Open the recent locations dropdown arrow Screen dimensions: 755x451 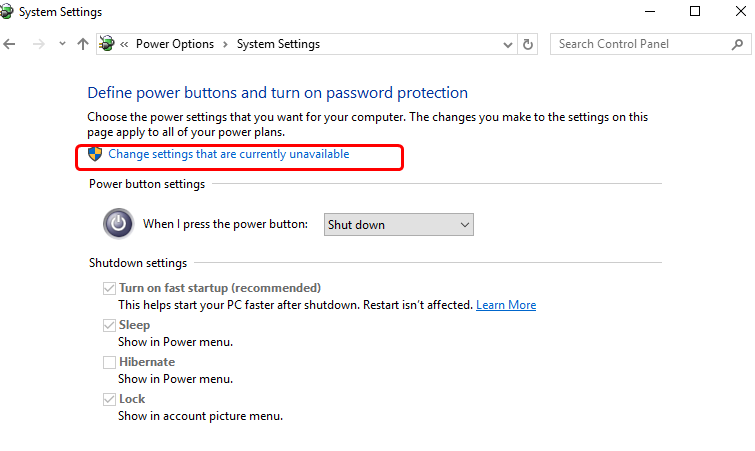coord(62,45)
